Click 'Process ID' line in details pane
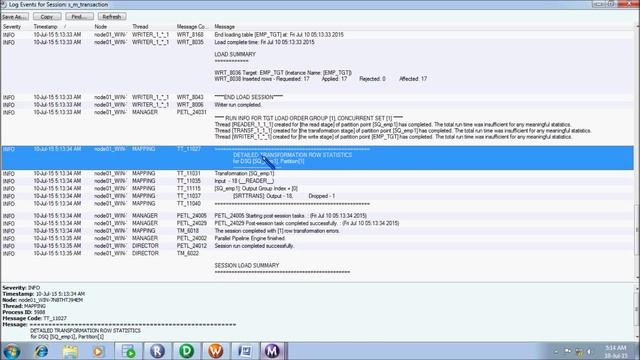Image resolution: width=640 pixels, height=360 pixels. click(x=24, y=312)
